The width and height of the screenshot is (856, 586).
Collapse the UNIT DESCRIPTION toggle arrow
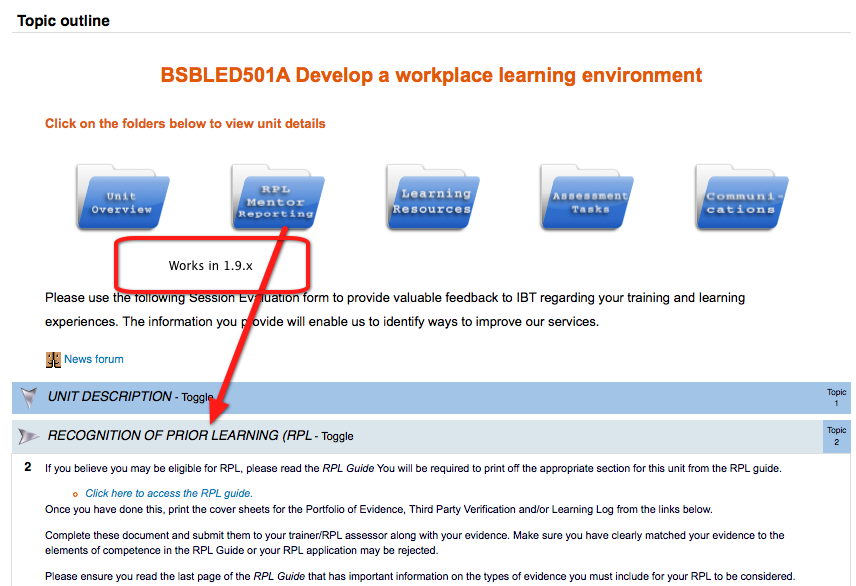pos(28,398)
